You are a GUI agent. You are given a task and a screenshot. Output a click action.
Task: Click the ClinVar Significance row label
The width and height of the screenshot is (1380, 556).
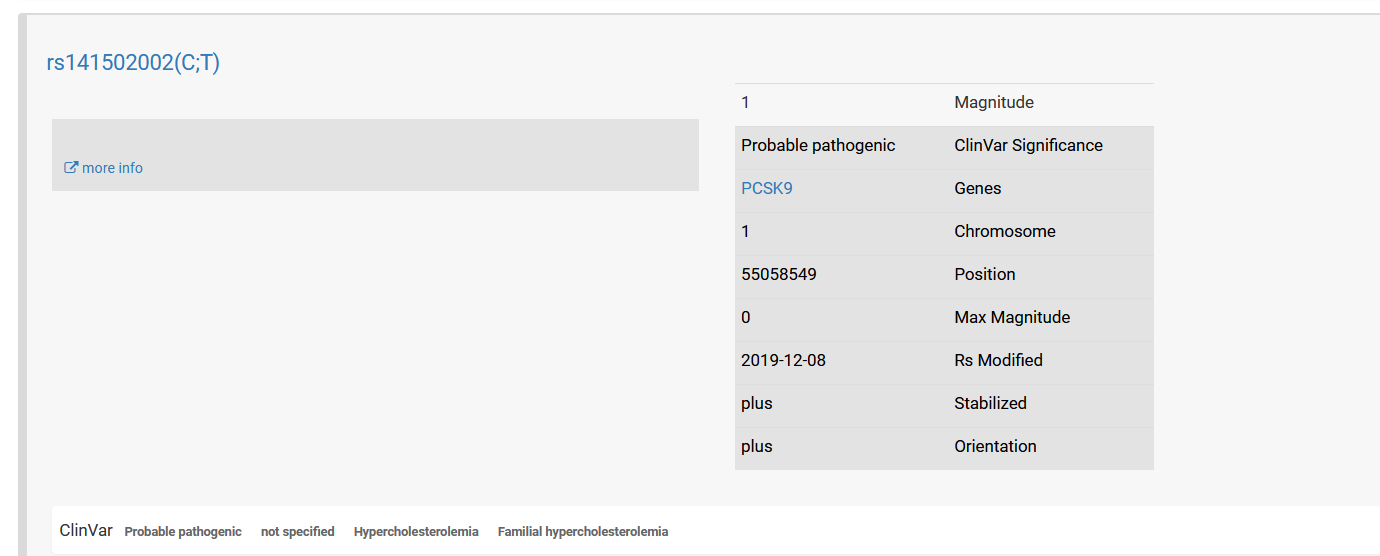(x=1029, y=145)
